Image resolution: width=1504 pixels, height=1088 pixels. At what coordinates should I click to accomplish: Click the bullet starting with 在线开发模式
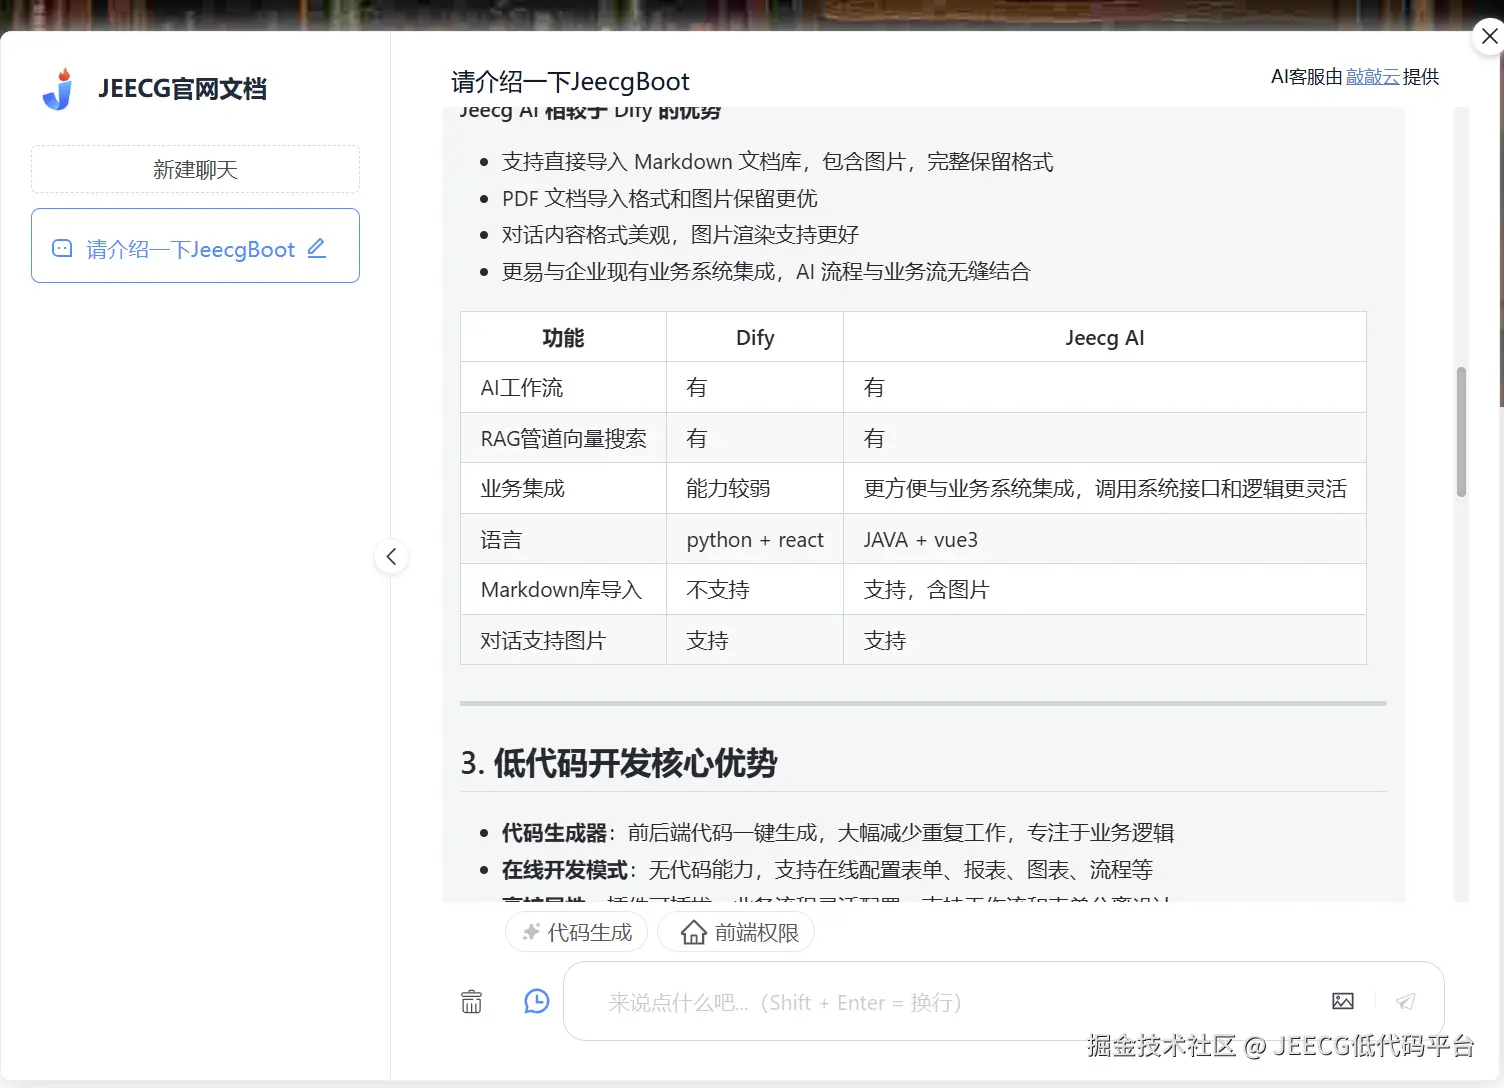tap(827, 869)
